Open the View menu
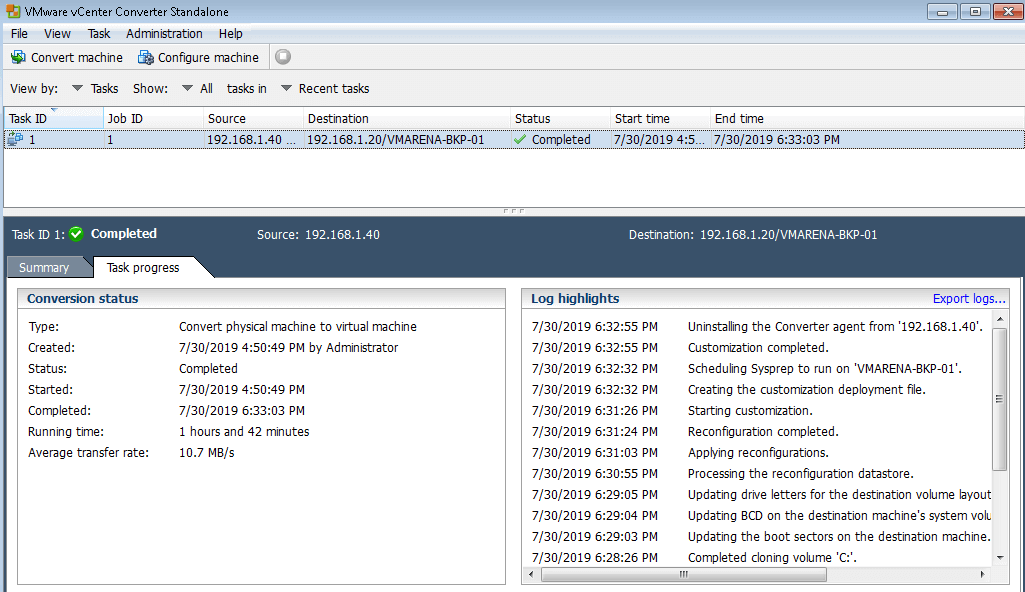This screenshot has height=592, width=1025. (x=57, y=33)
